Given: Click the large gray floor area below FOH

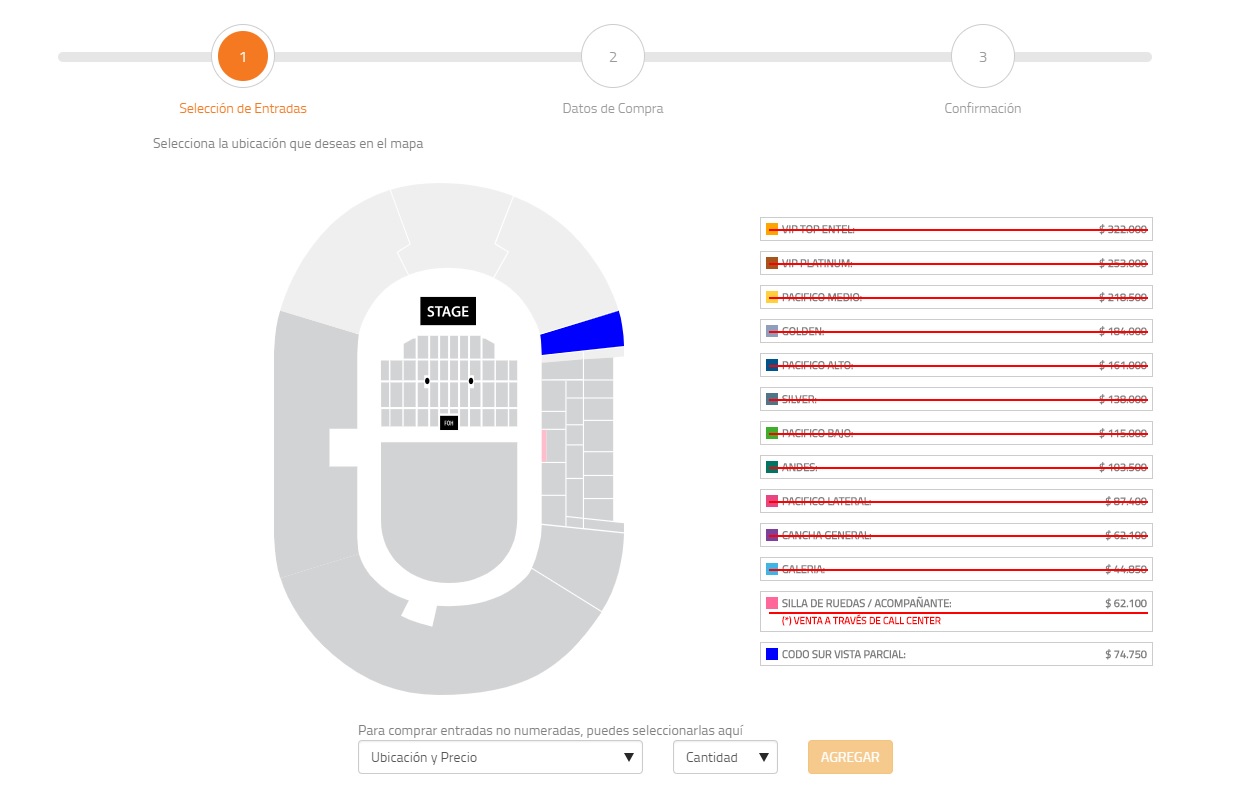Looking at the screenshot, I should 447,510.
